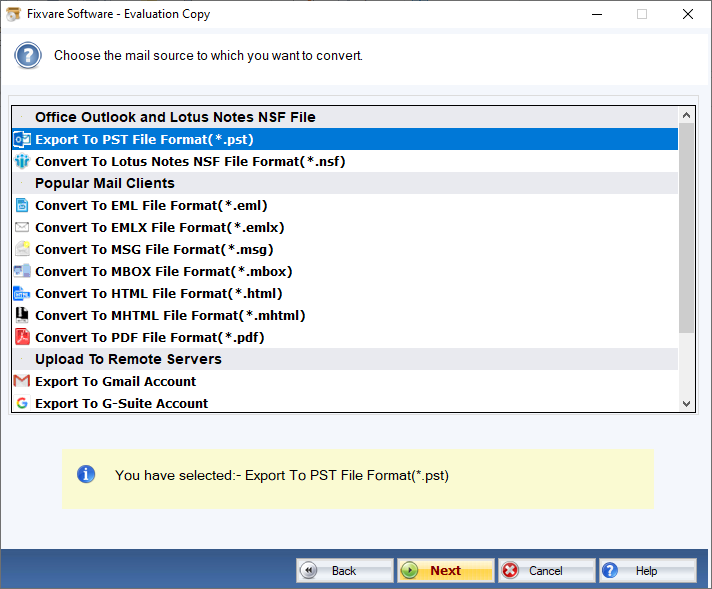Select Convert To MHTML File Format
This screenshot has width=712, height=589.
(x=345, y=315)
